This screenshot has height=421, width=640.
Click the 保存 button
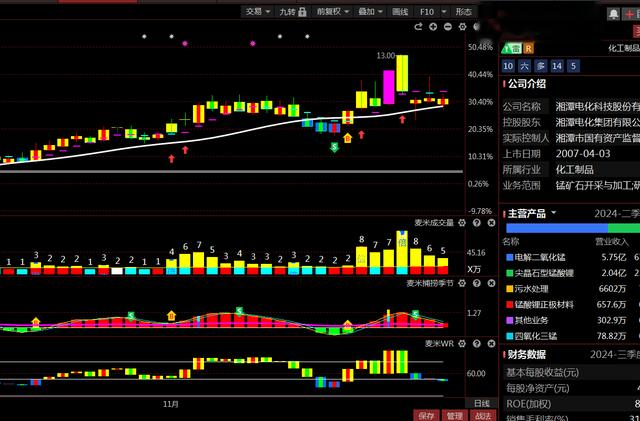click(x=426, y=414)
